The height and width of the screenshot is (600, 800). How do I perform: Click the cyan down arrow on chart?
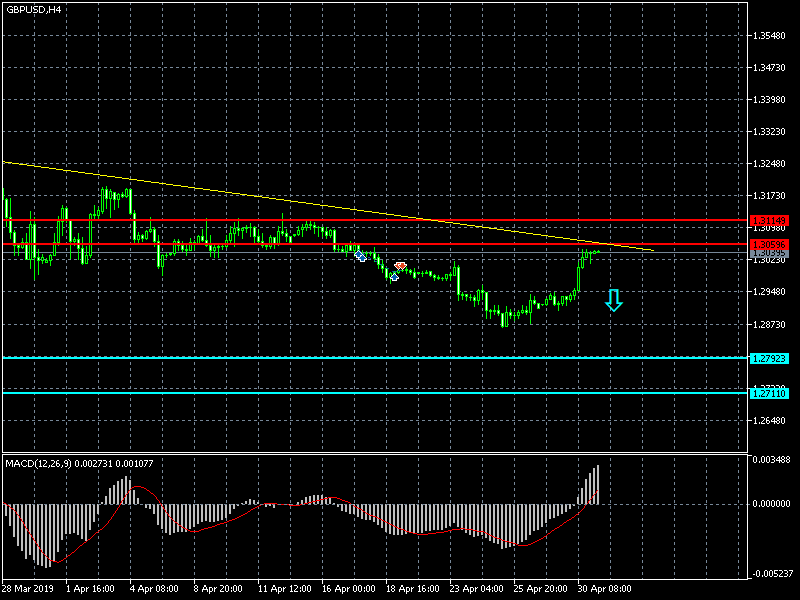pos(613,300)
